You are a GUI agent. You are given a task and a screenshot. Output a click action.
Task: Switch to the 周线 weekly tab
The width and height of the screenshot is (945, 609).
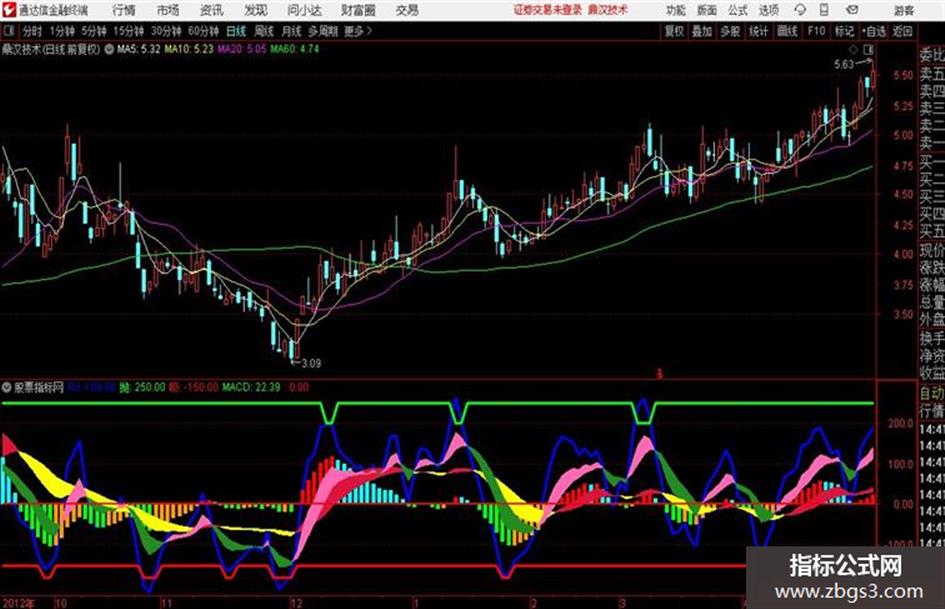(264, 31)
